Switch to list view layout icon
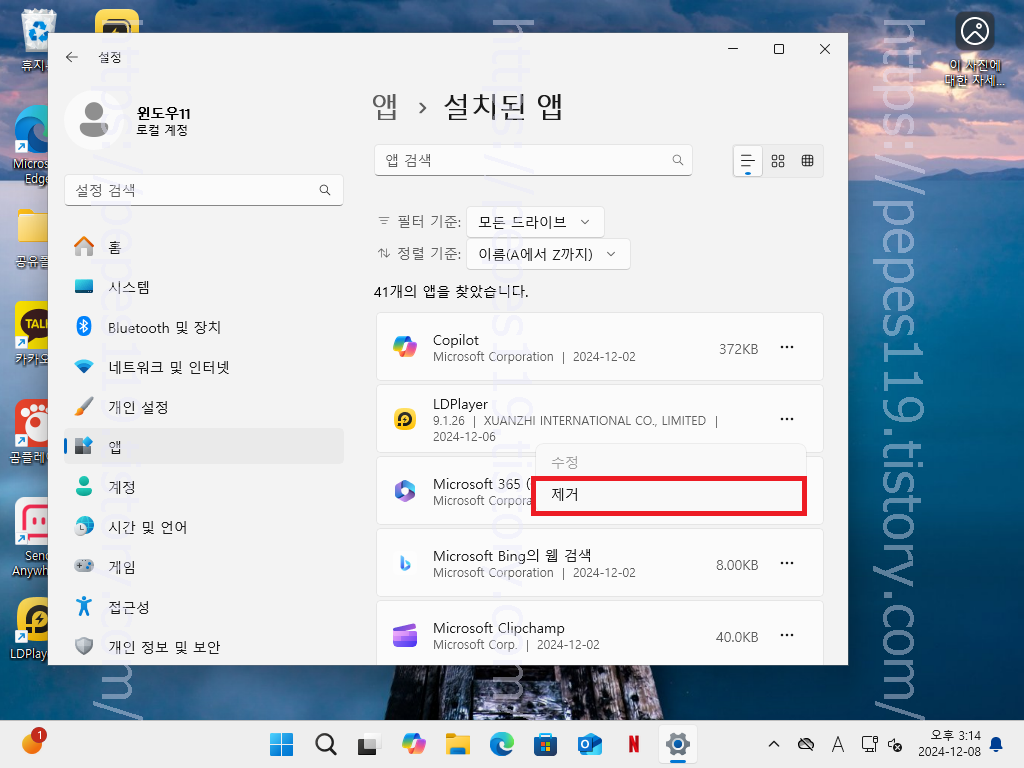 (x=748, y=161)
